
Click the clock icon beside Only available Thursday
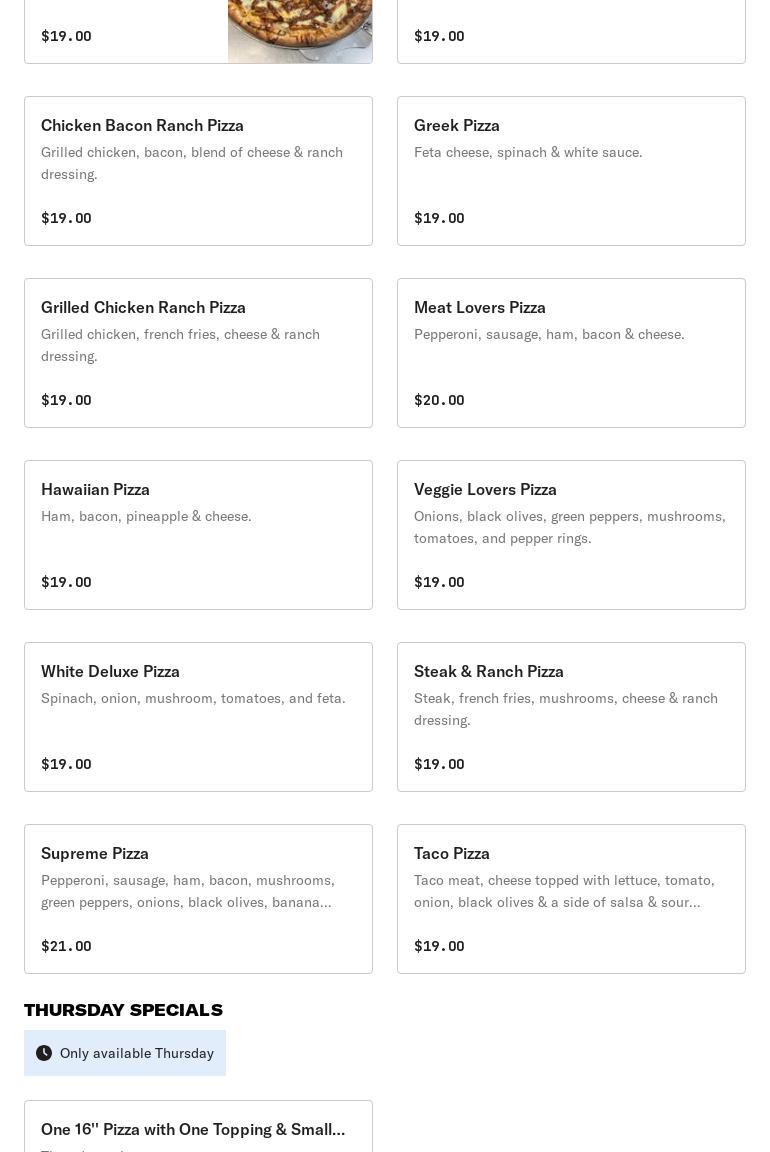[44, 1053]
